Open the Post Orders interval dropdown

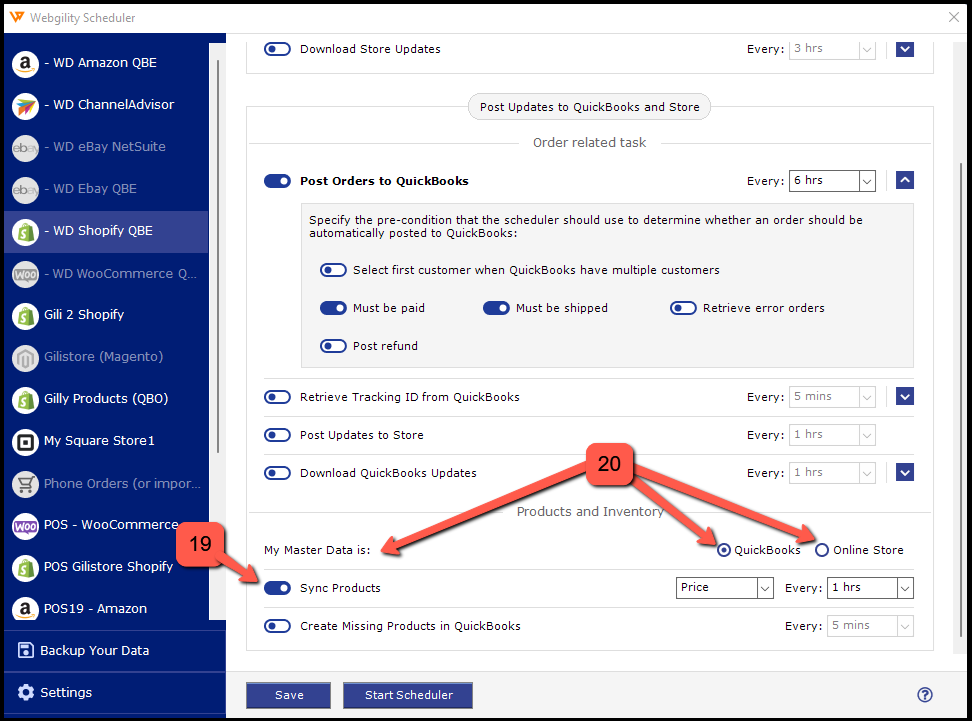(866, 181)
